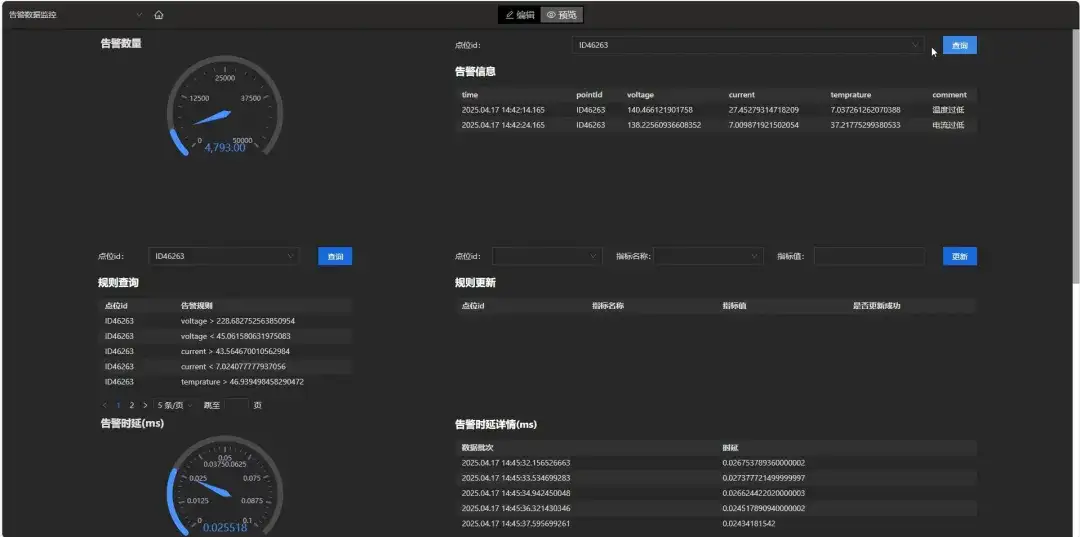Select batch row 2025.04.17 14:45:33.534699283

coord(716,478)
